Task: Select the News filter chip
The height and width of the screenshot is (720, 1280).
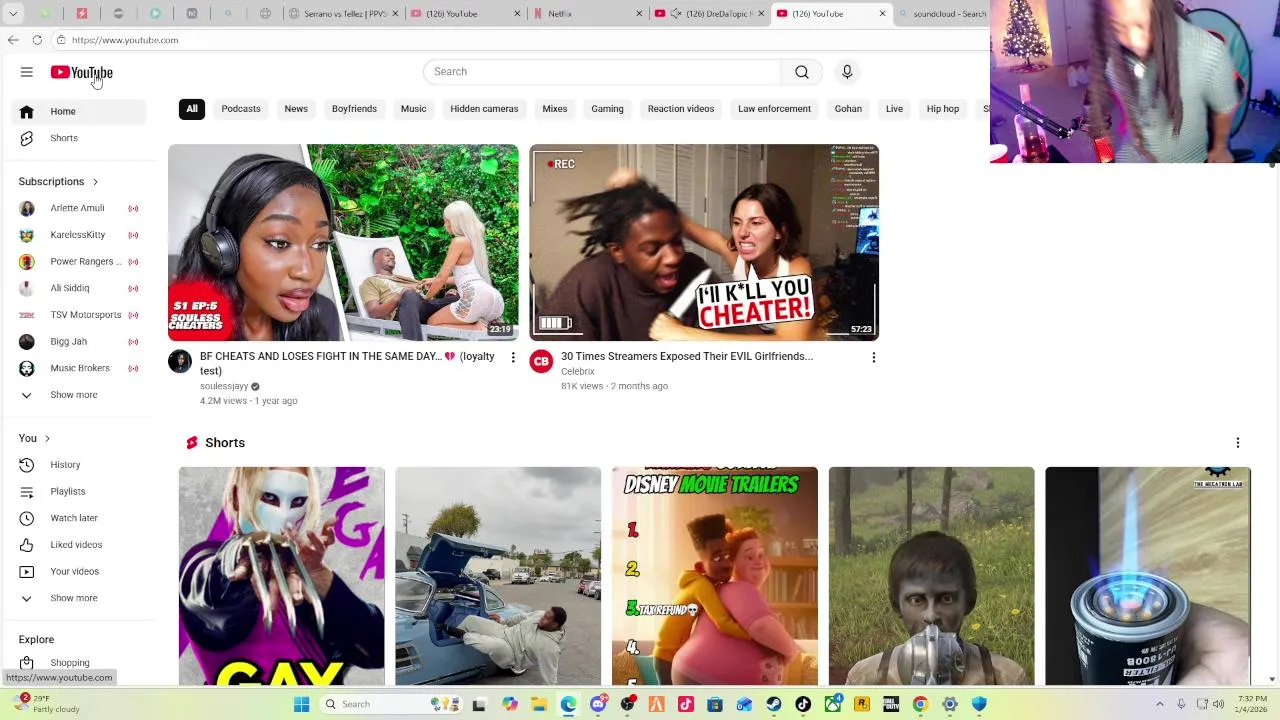Action: click(x=296, y=109)
